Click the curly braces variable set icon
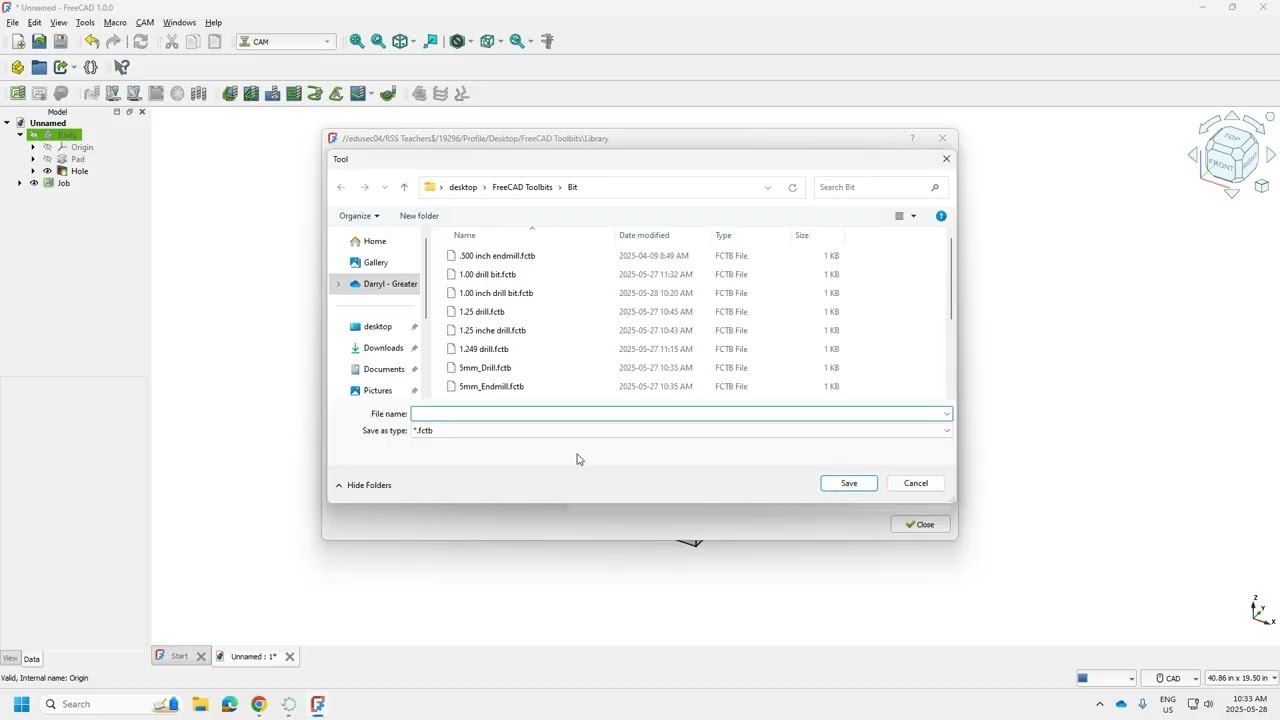Image resolution: width=1280 pixels, height=720 pixels. (x=91, y=67)
